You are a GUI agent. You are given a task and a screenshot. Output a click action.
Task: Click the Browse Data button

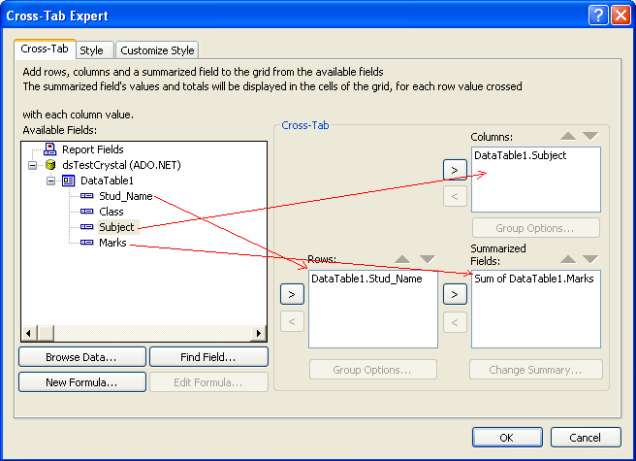pos(80,357)
